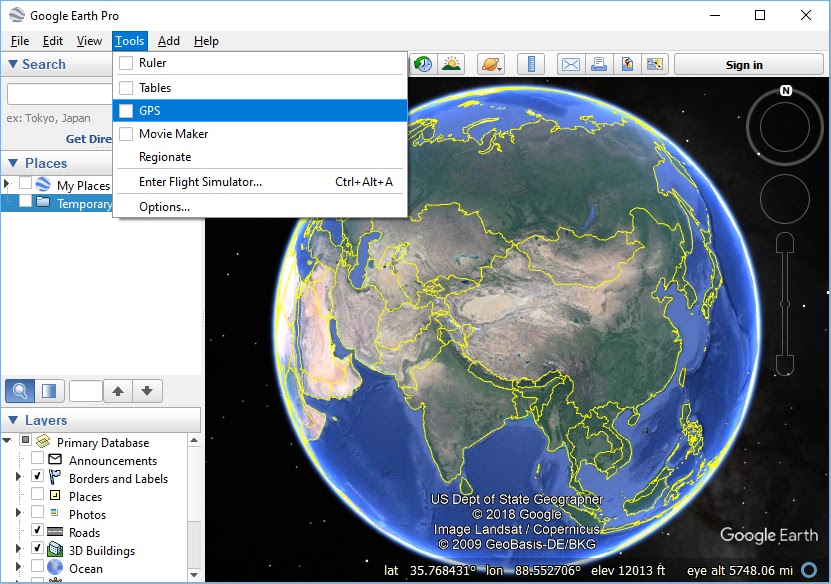Screen dimensions: 831x584
Task: Enable the Announcements layer checkbox
Action: (x=37, y=458)
